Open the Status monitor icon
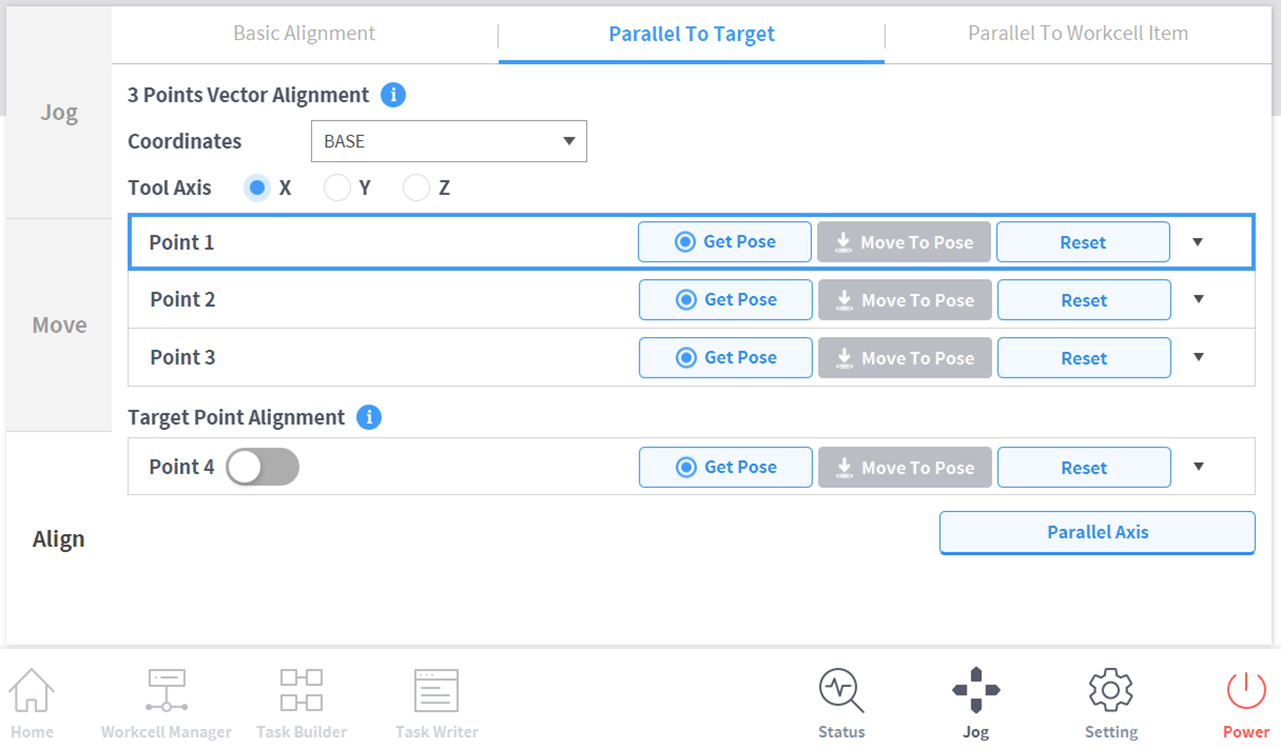 tap(841, 692)
